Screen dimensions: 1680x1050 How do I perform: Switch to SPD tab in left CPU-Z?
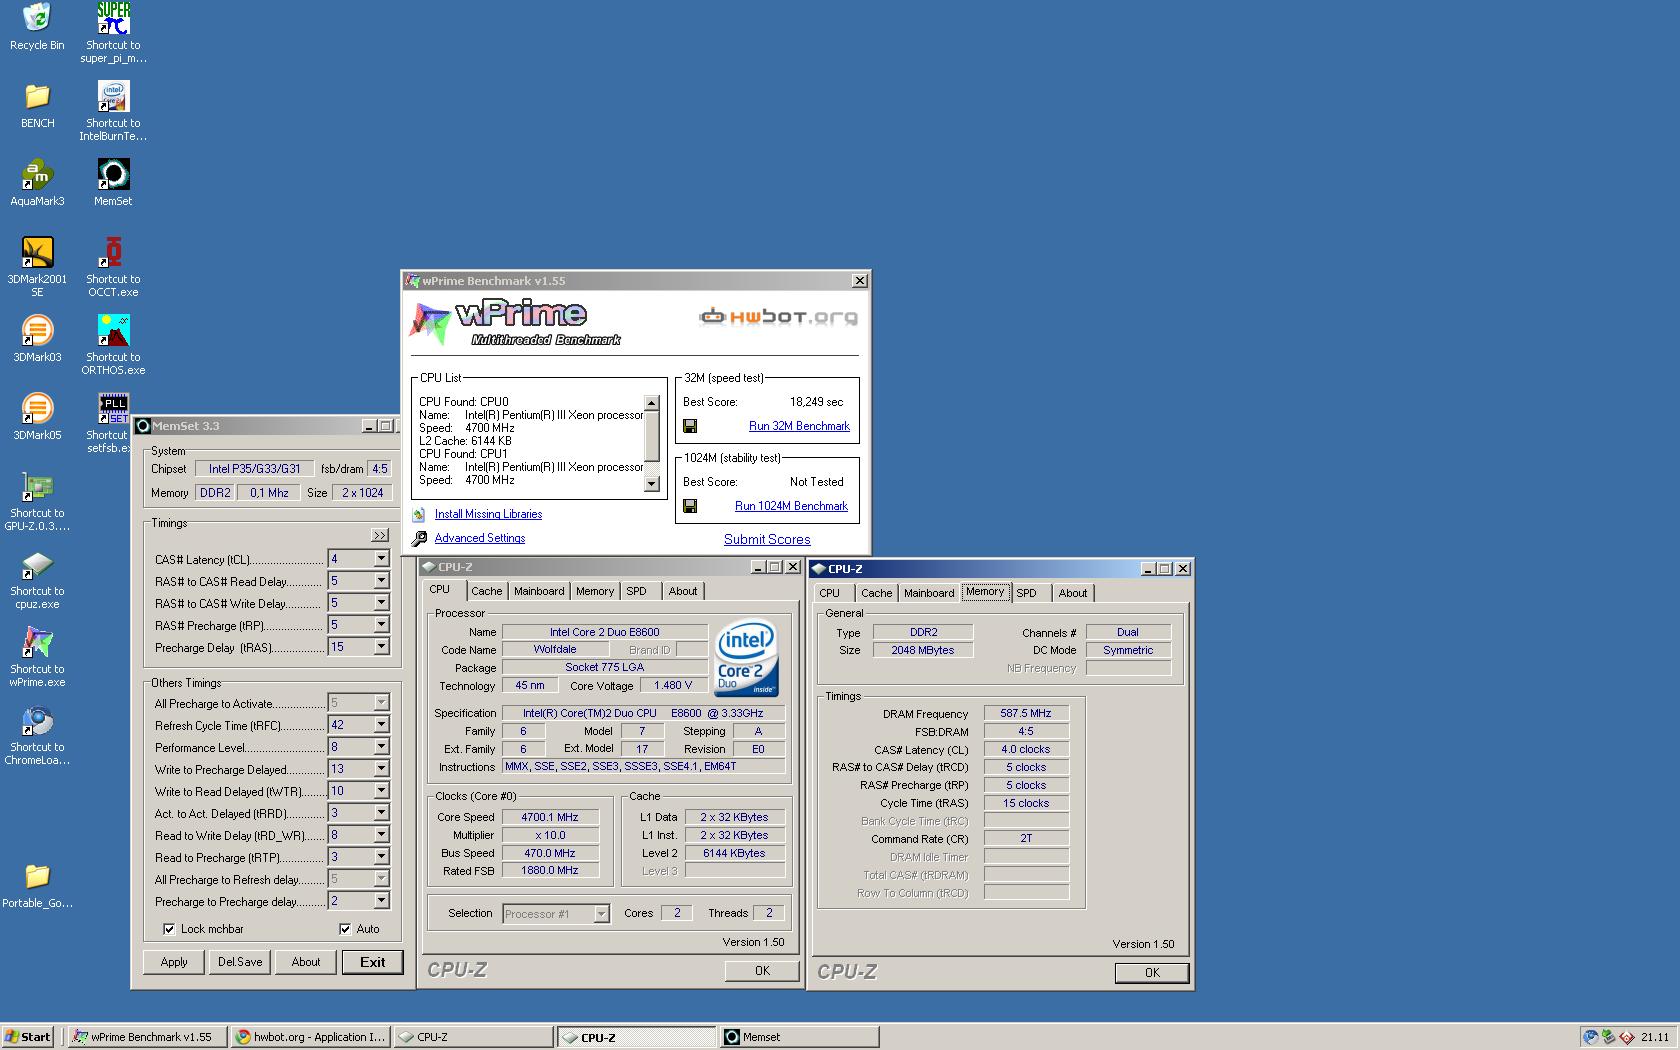click(x=636, y=591)
